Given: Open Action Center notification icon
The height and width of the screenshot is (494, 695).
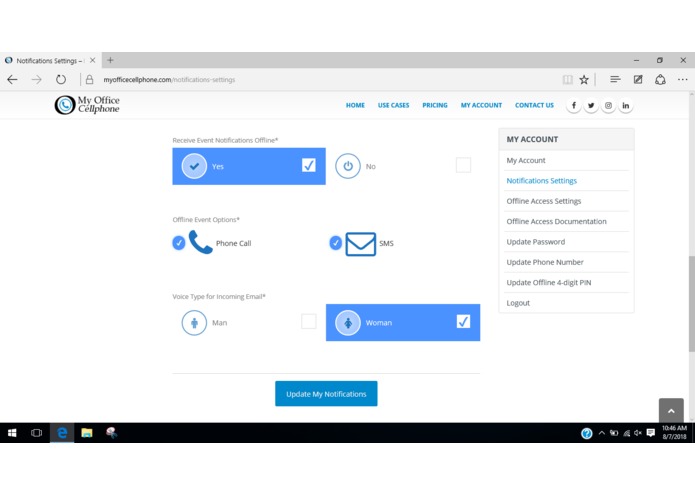Looking at the screenshot, I should click(x=651, y=433).
